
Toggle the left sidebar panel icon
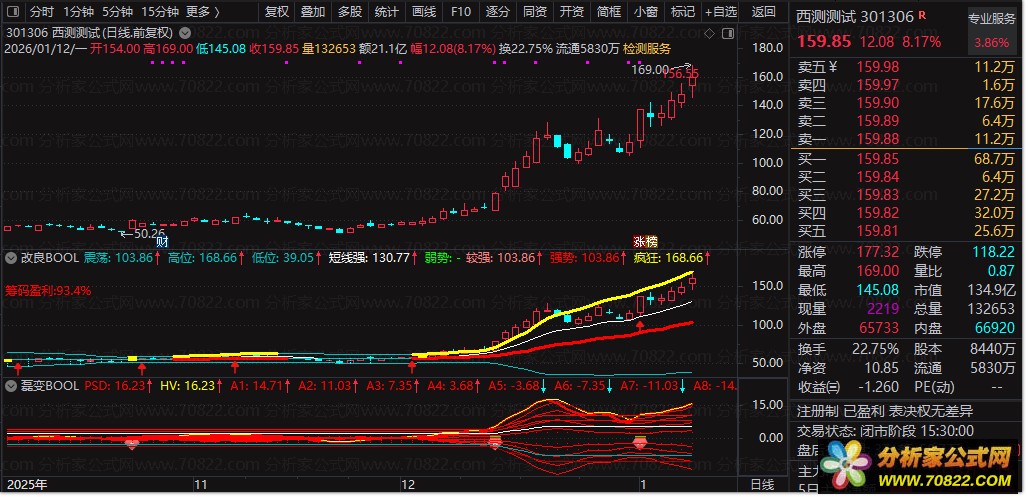tap(14, 11)
